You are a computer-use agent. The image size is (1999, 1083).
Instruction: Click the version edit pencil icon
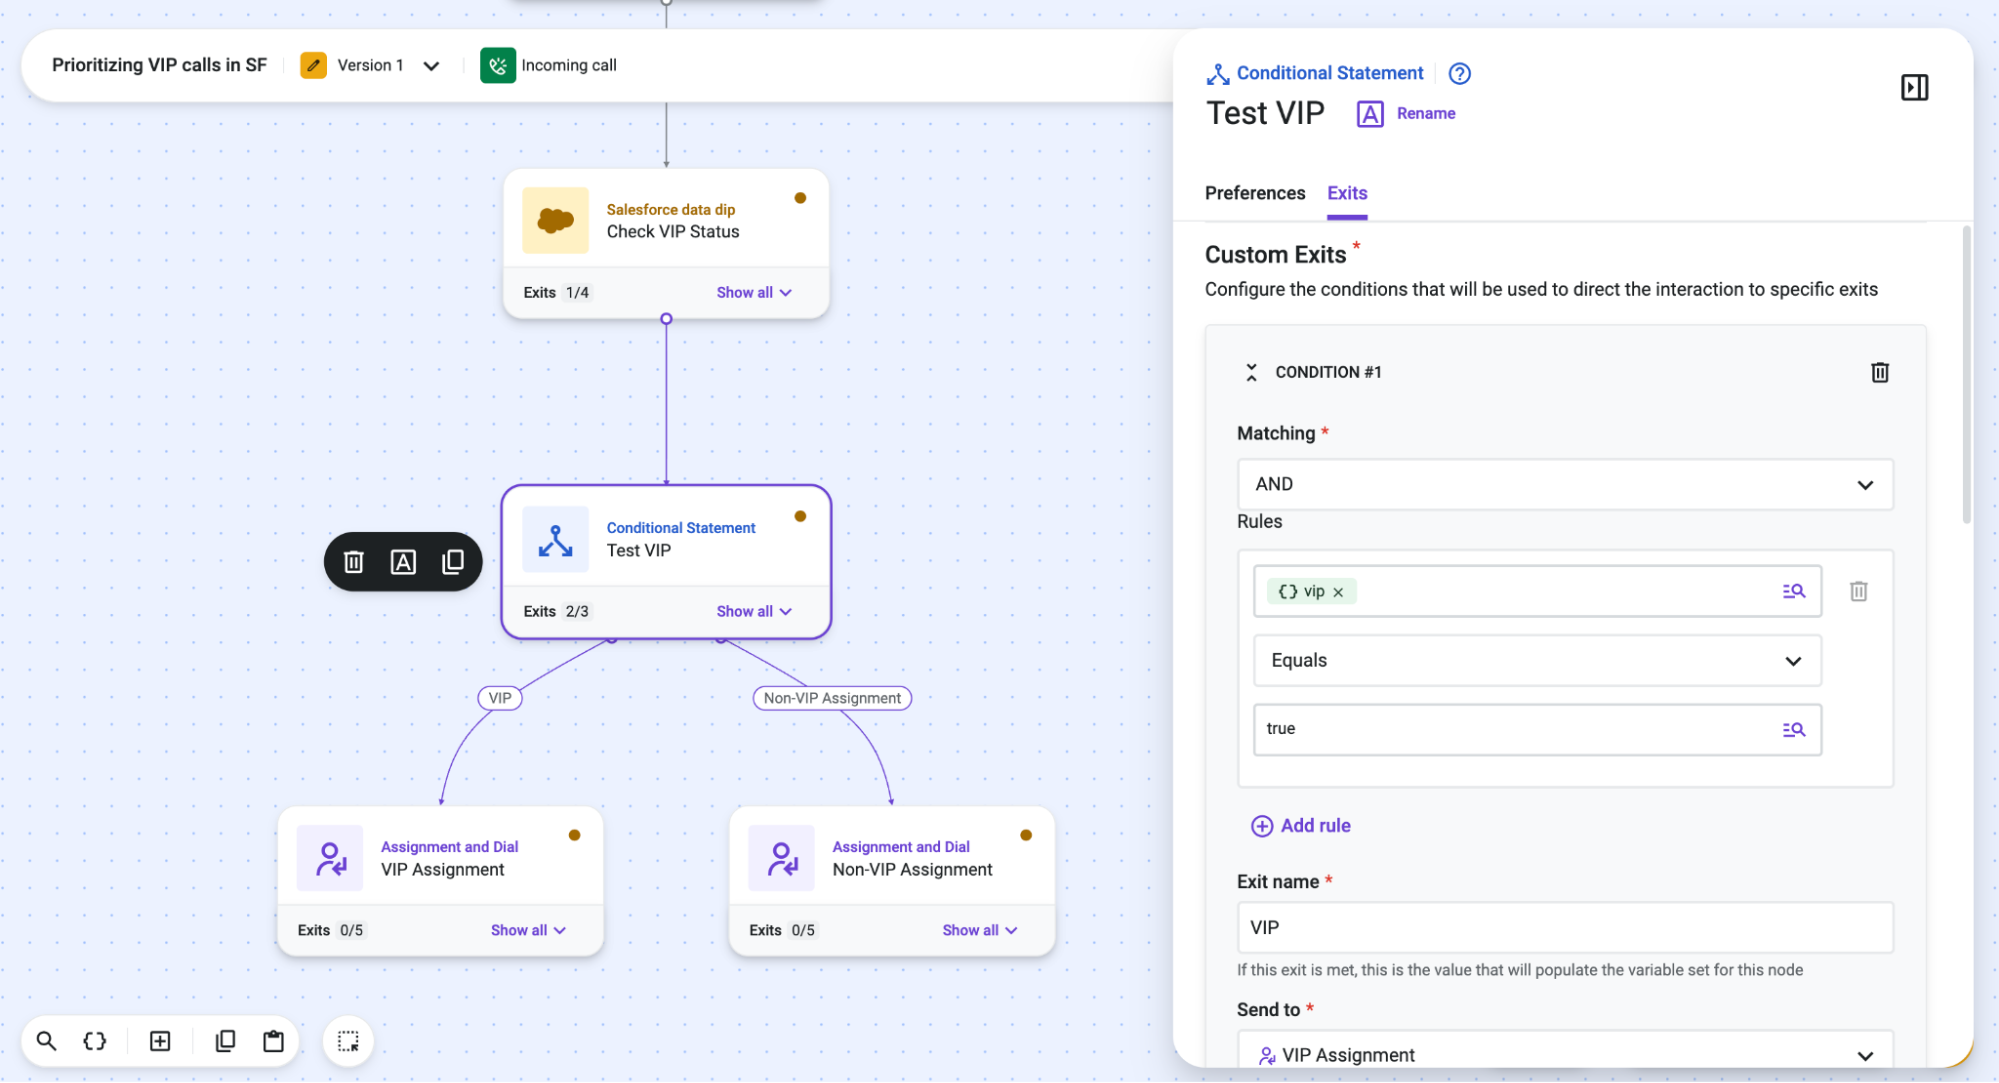point(313,65)
